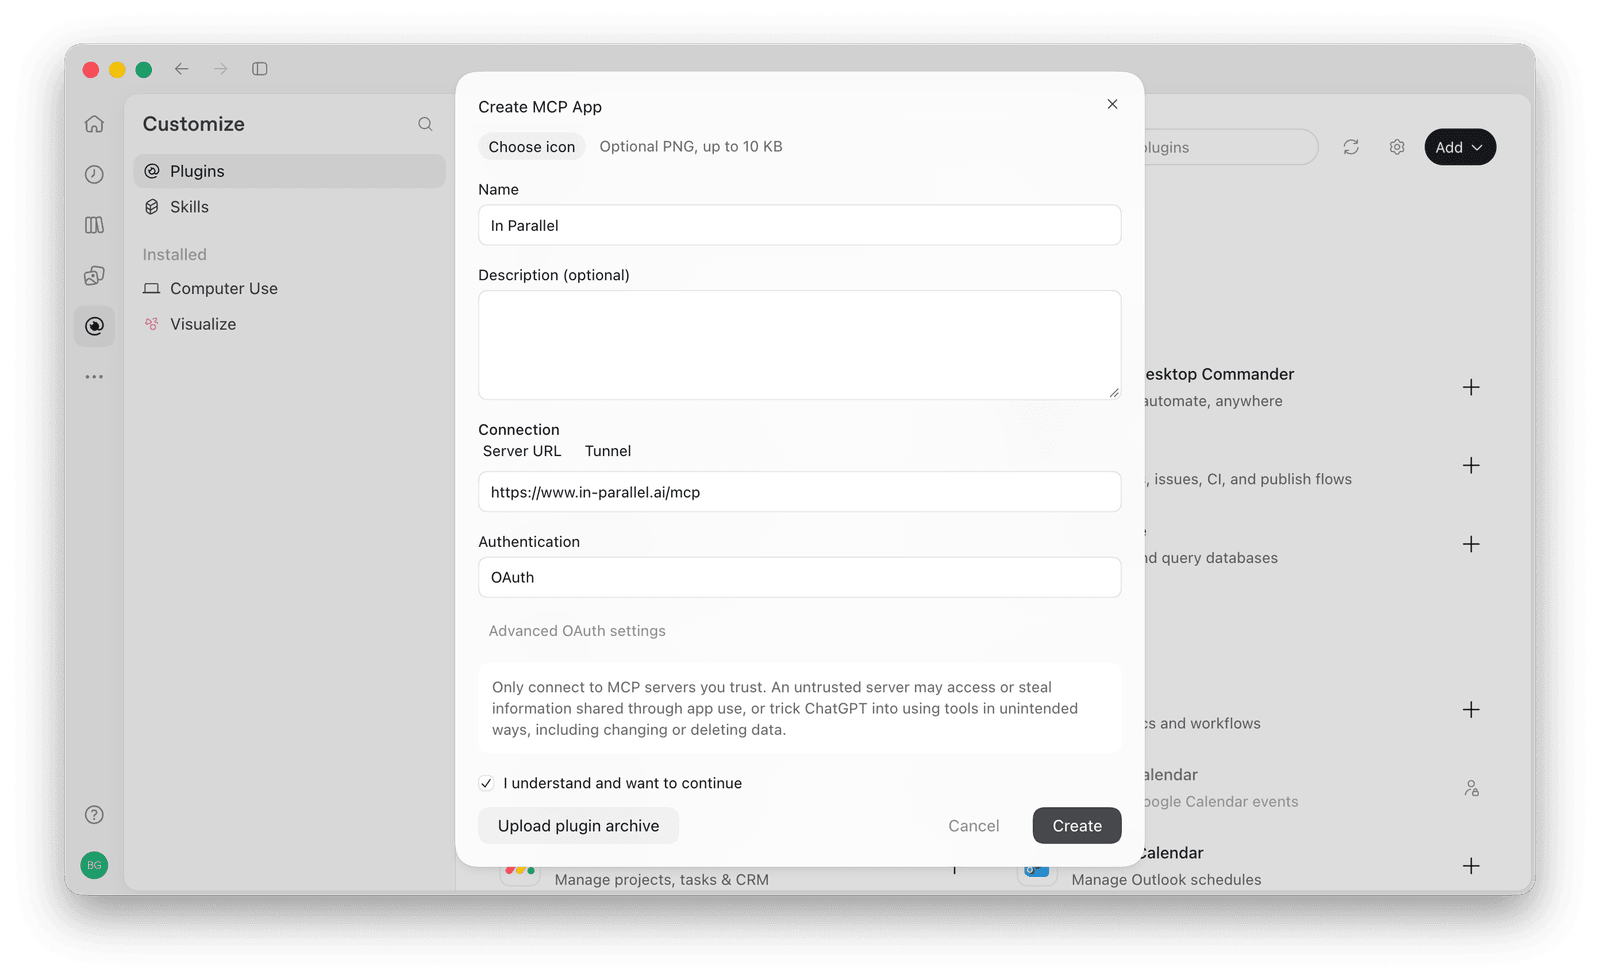Open plugin settings gear icon
Image resolution: width=1600 pixels, height=980 pixels.
point(1397,147)
